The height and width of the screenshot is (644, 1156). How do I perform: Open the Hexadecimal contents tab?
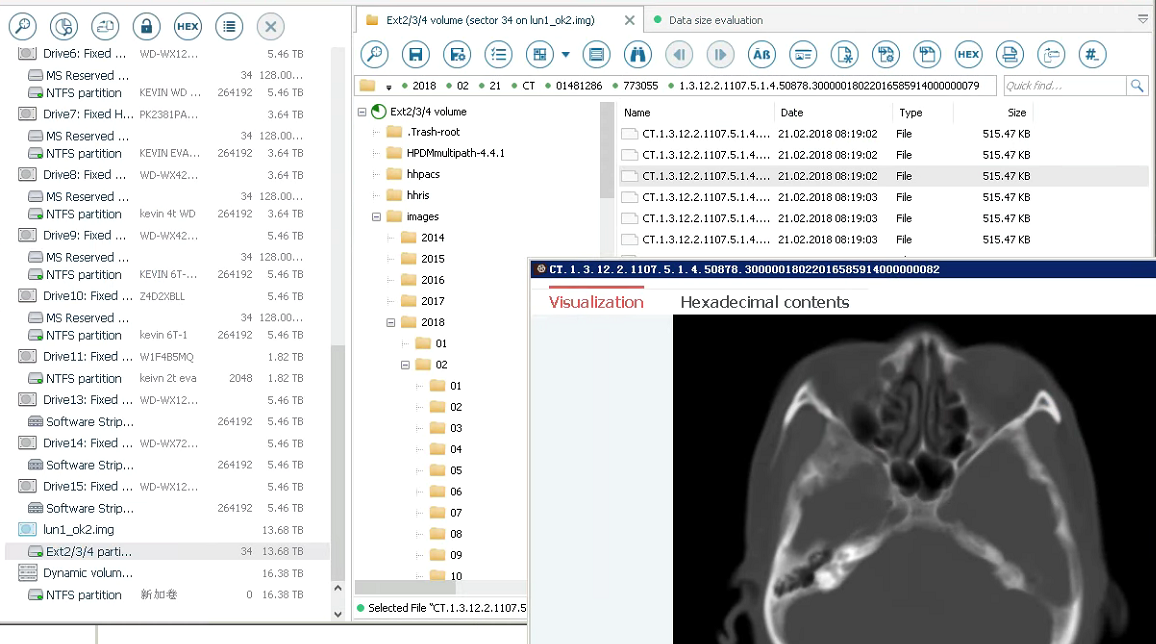tap(765, 302)
